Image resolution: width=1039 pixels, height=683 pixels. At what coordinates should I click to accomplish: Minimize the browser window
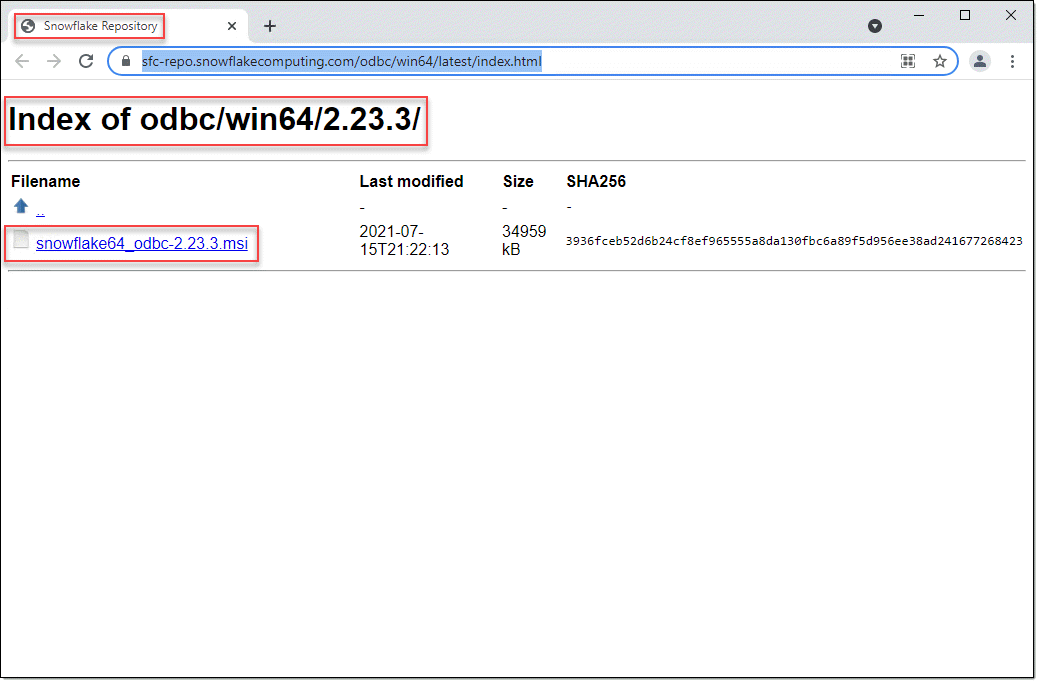click(x=917, y=16)
